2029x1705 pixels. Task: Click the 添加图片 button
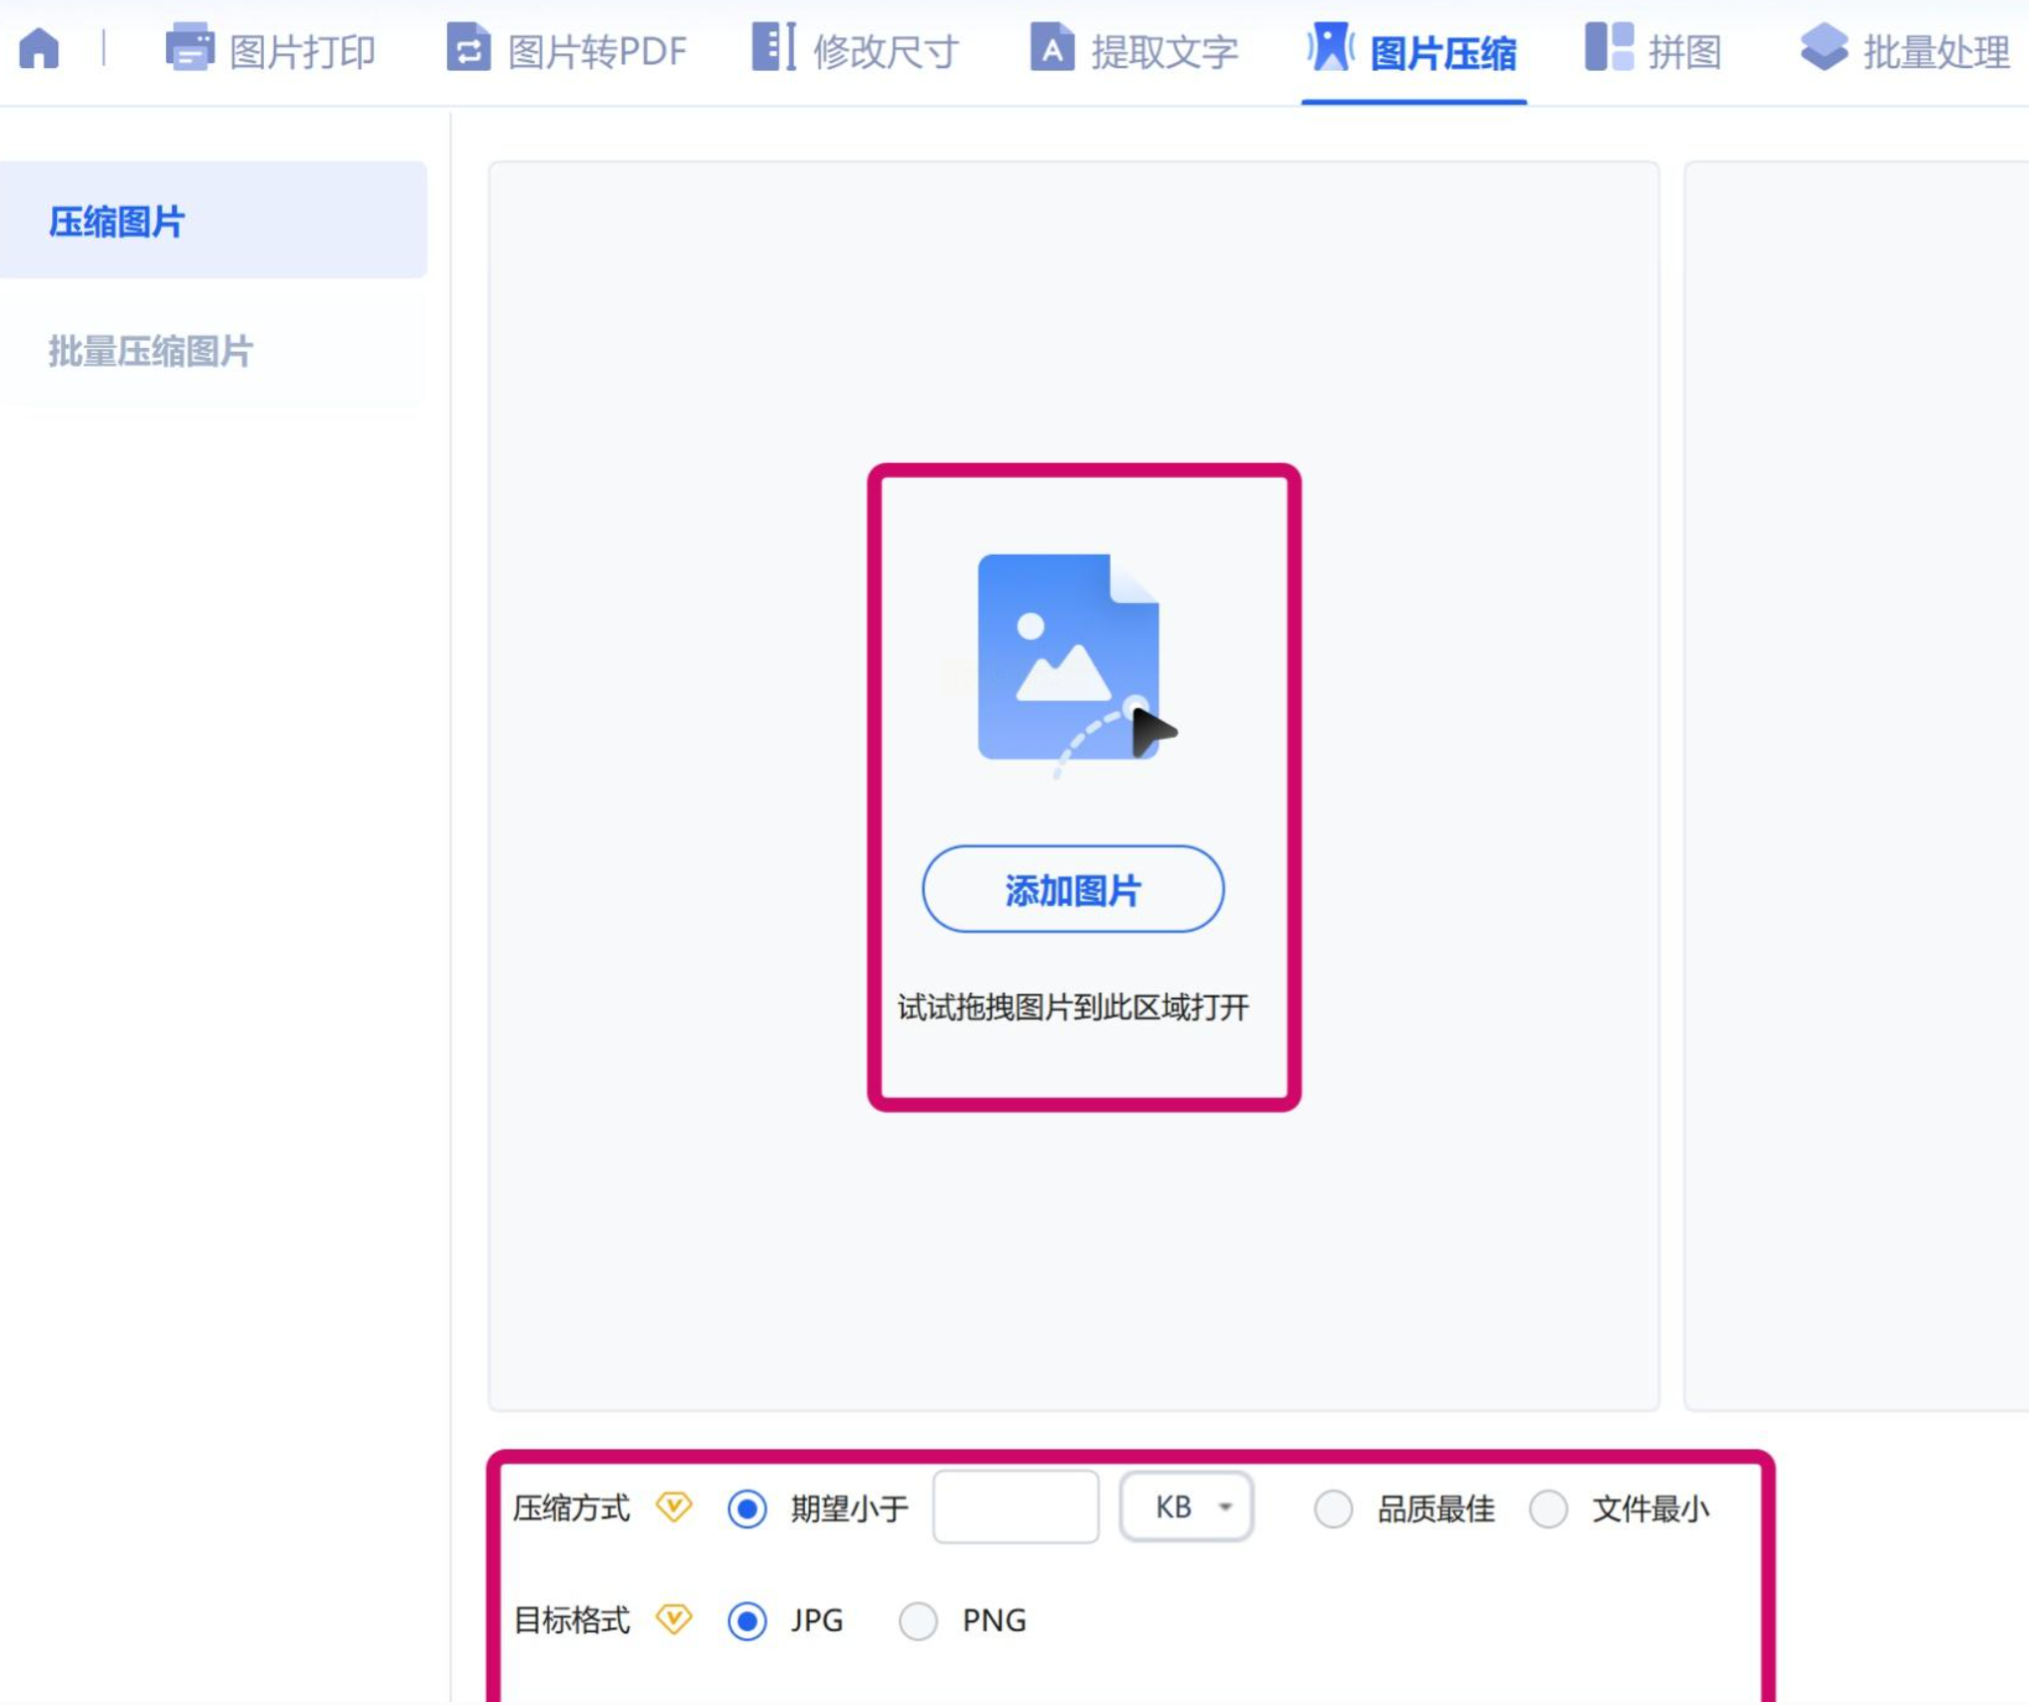[x=1072, y=890]
